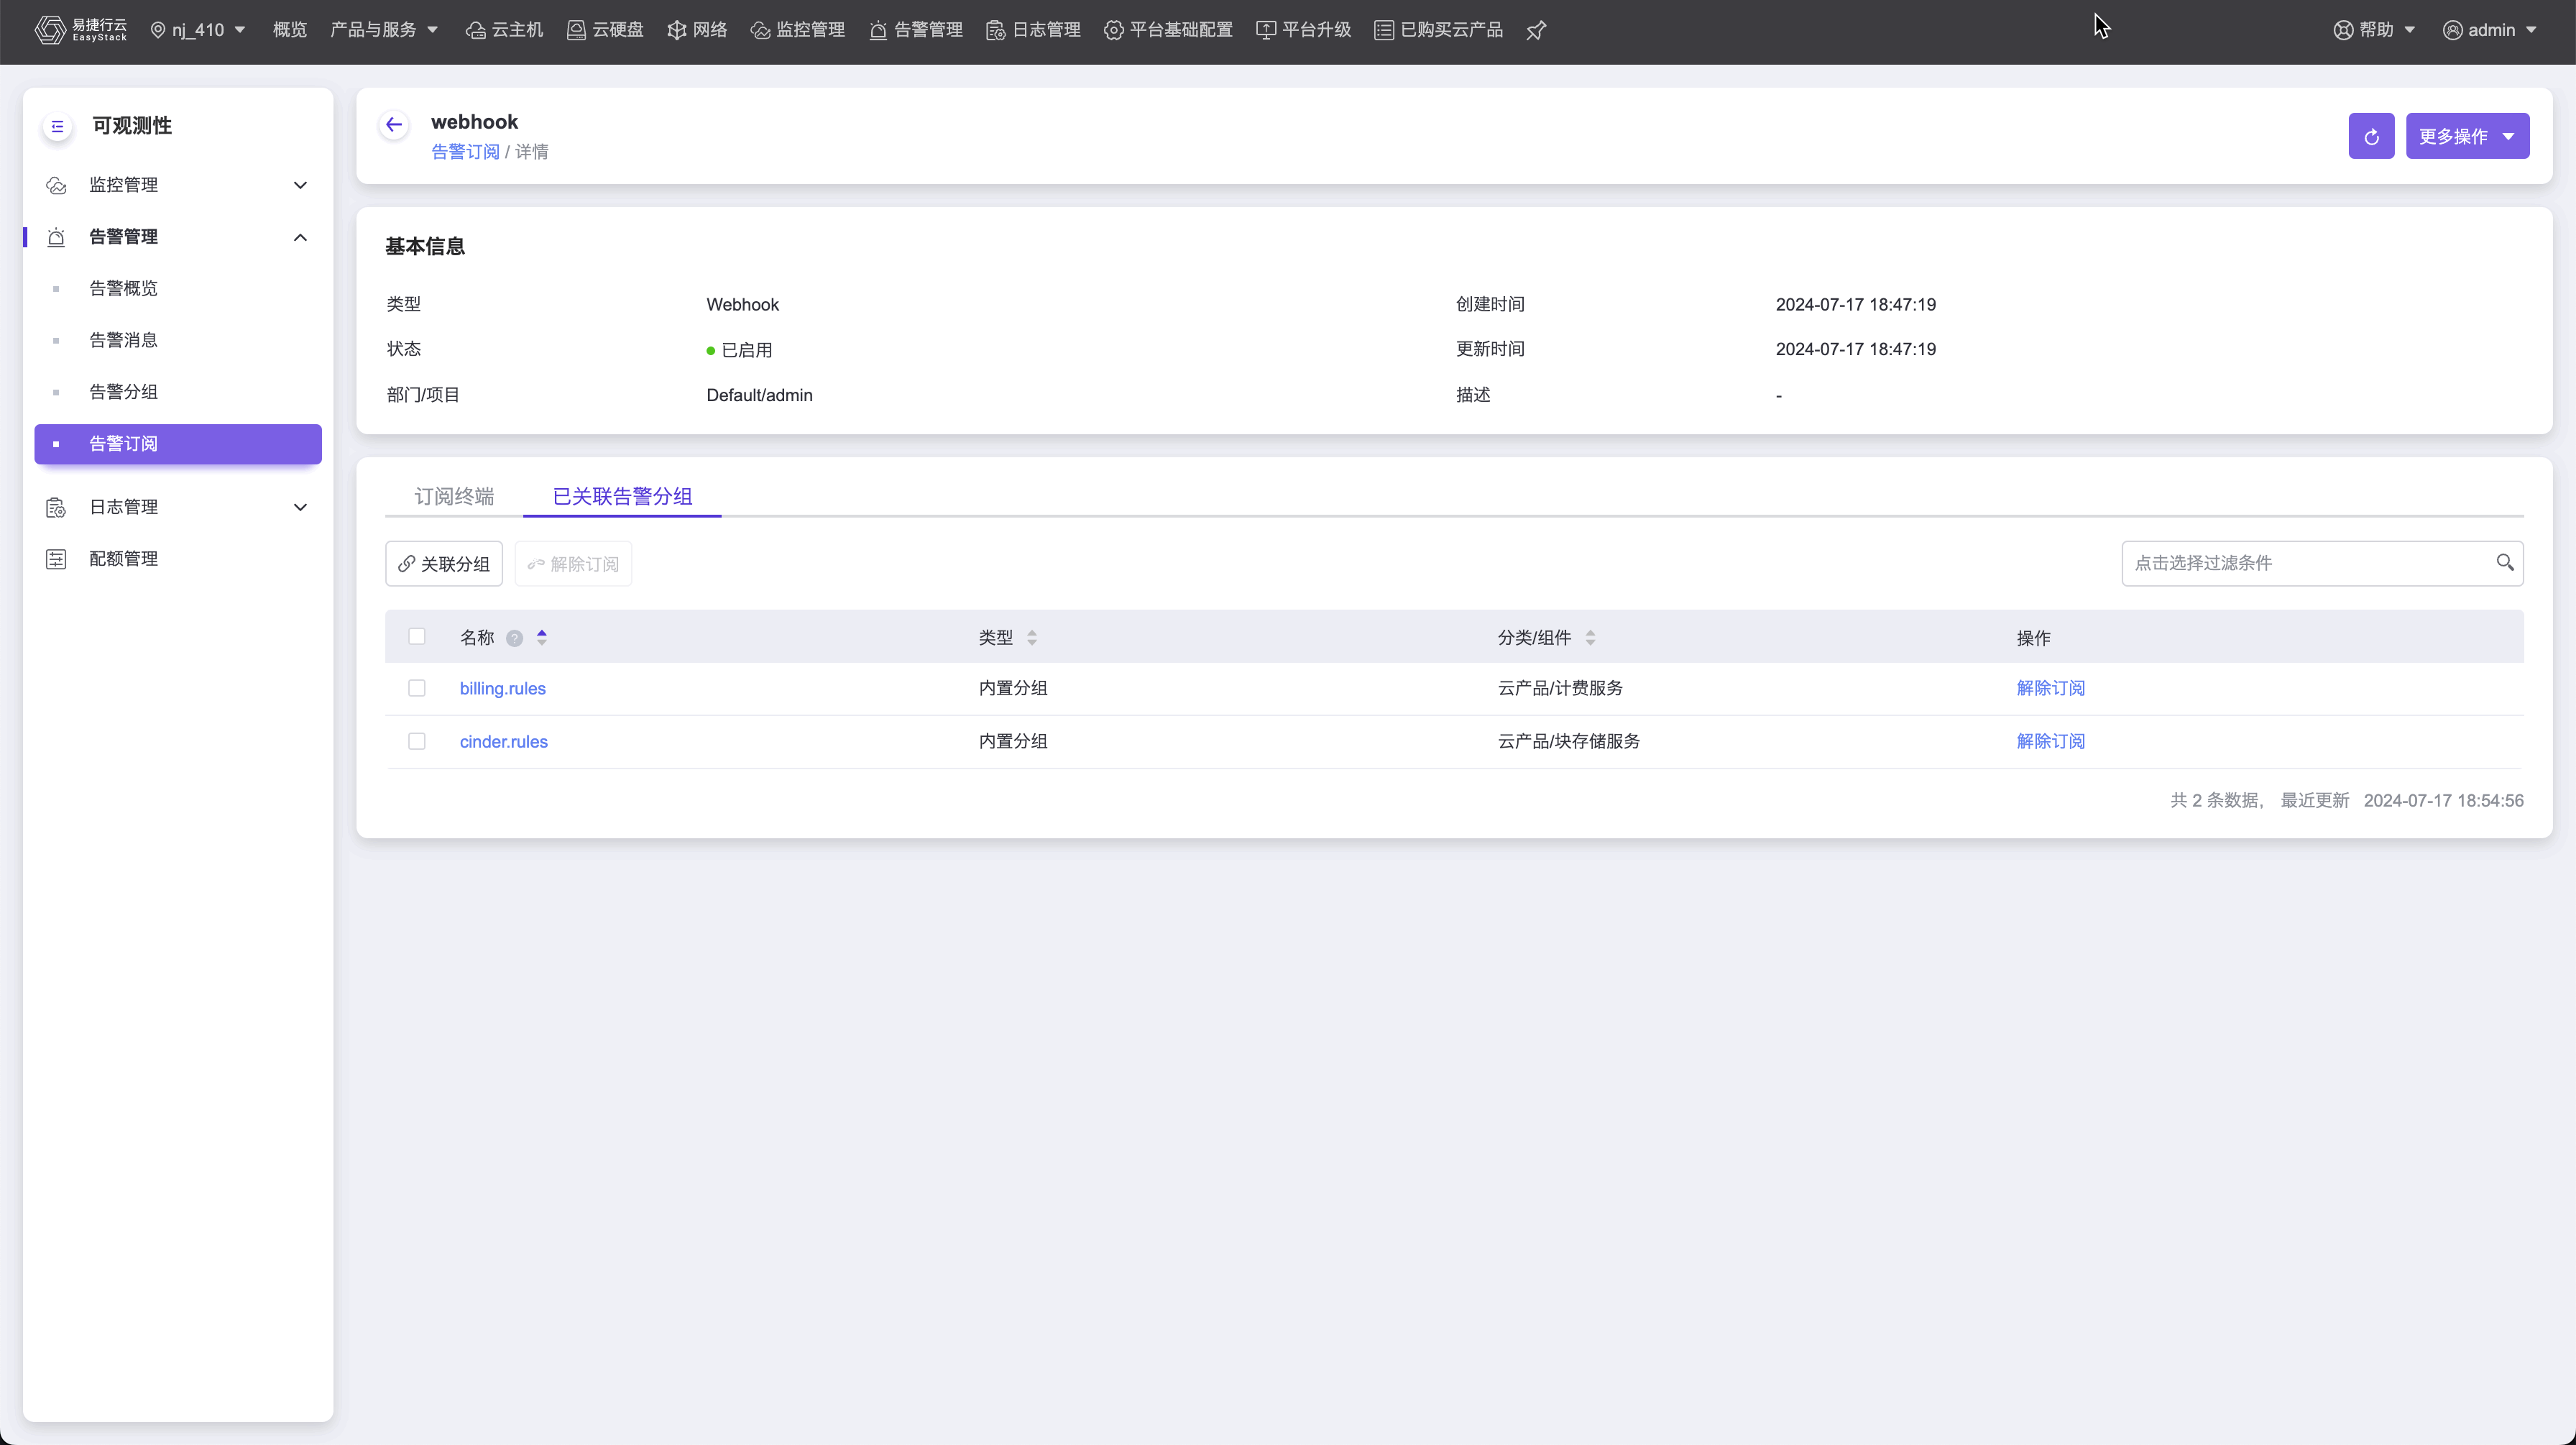The width and height of the screenshot is (2576, 1445).
Task: Check the billing.rules row checkbox
Action: click(417, 688)
